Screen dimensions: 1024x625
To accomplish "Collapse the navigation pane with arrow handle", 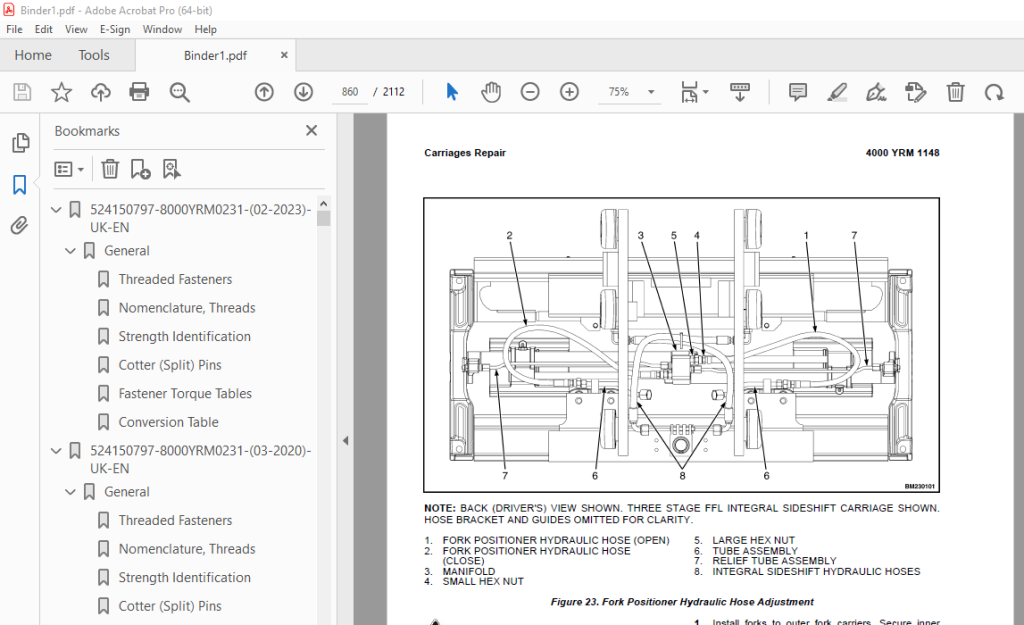I will pos(345,441).
